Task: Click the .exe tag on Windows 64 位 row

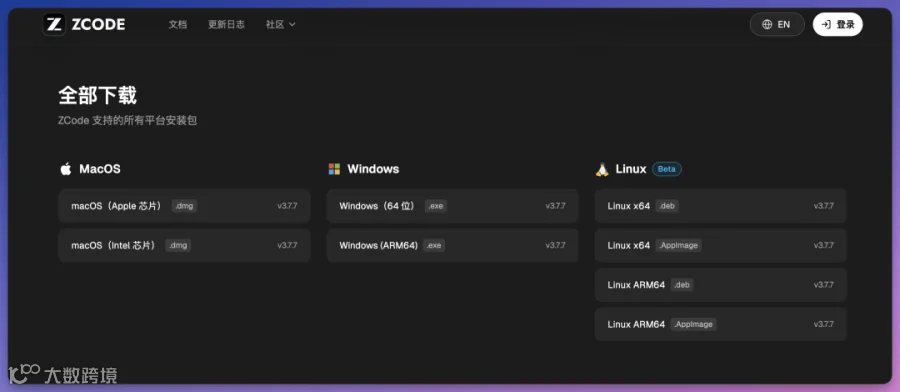Action: (436, 205)
